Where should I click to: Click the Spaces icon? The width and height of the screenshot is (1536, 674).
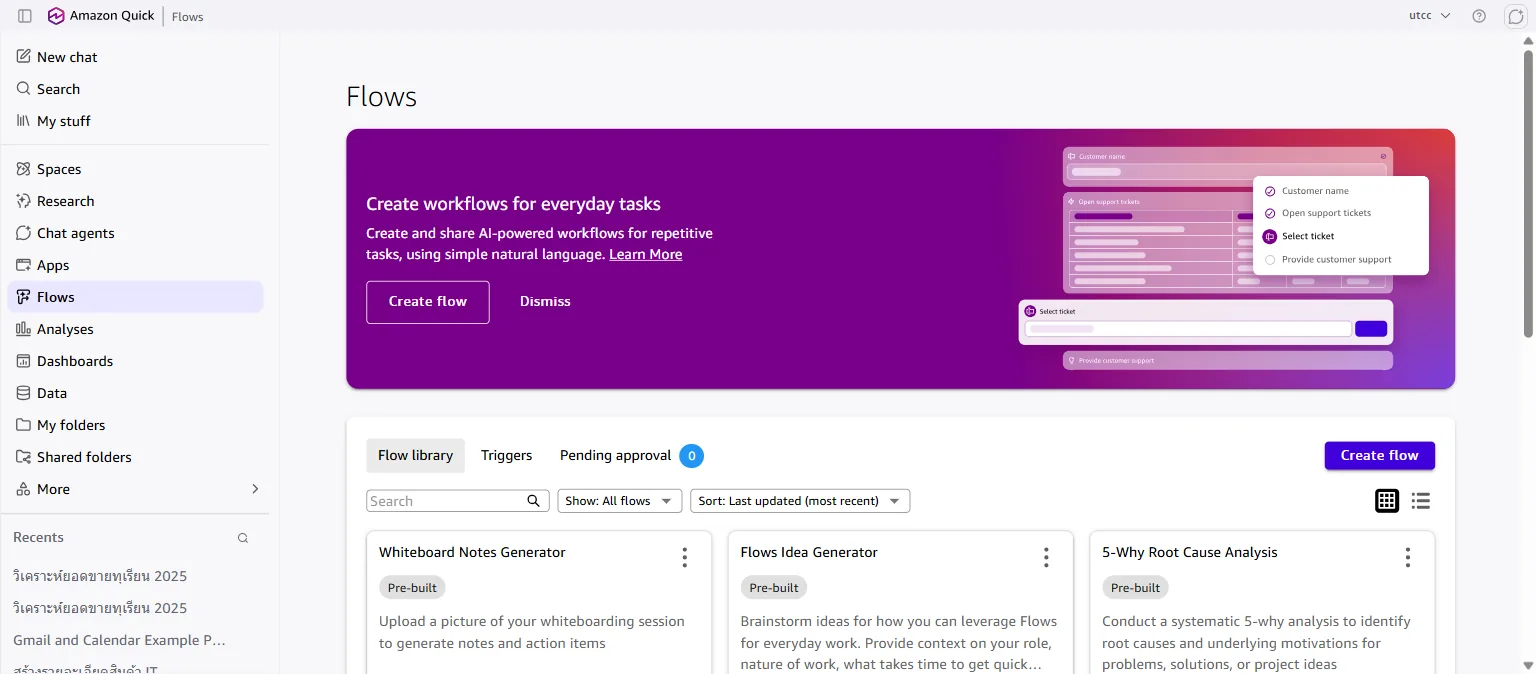[x=24, y=169]
